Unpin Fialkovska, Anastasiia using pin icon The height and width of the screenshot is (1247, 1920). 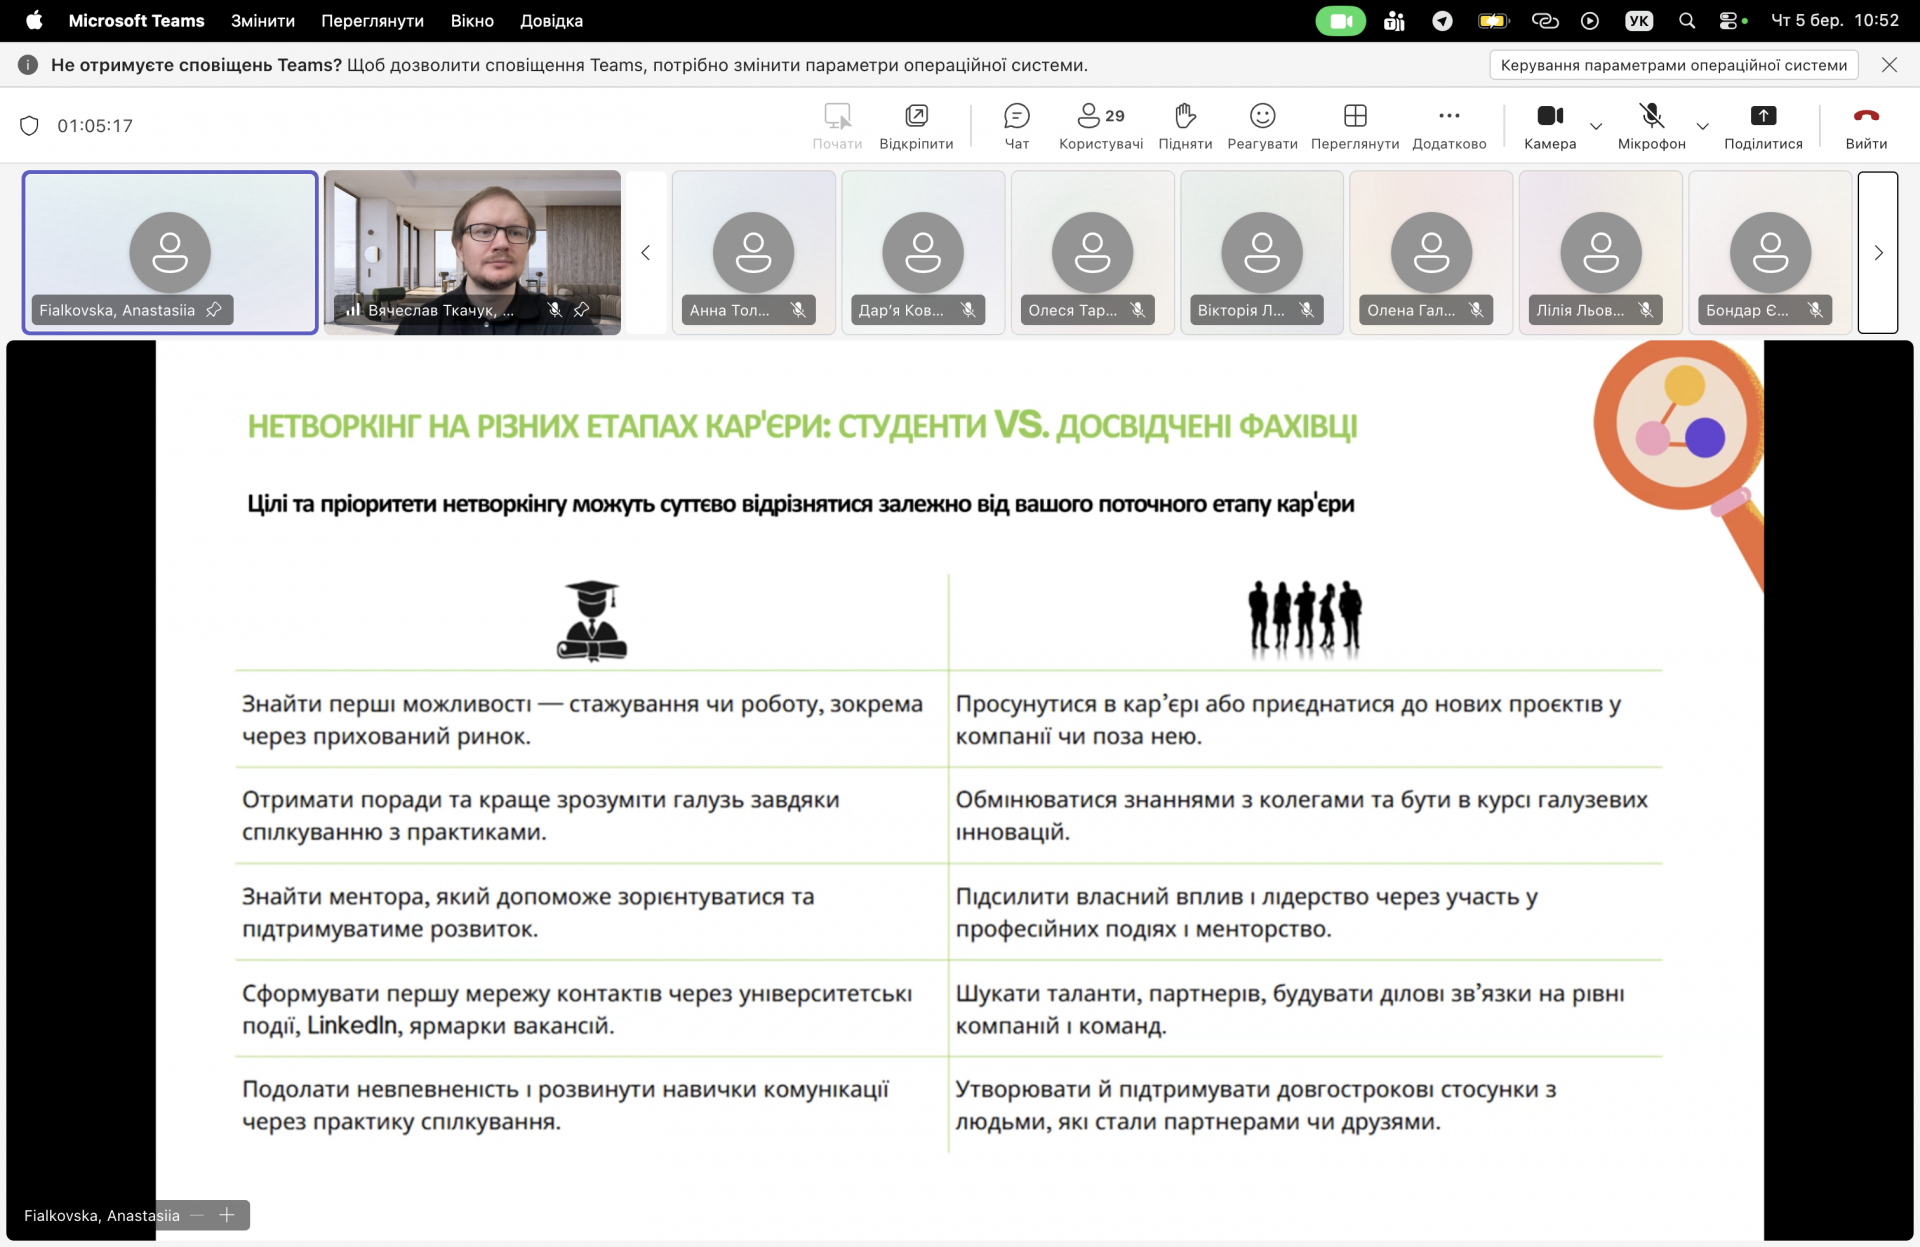(x=214, y=310)
